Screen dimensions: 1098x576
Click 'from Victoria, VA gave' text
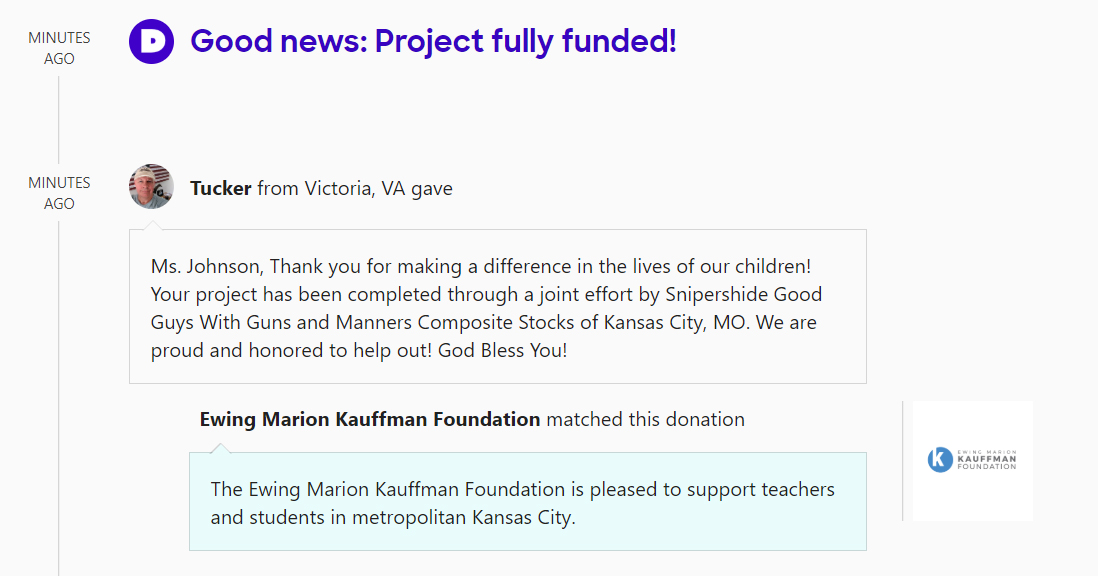point(355,188)
